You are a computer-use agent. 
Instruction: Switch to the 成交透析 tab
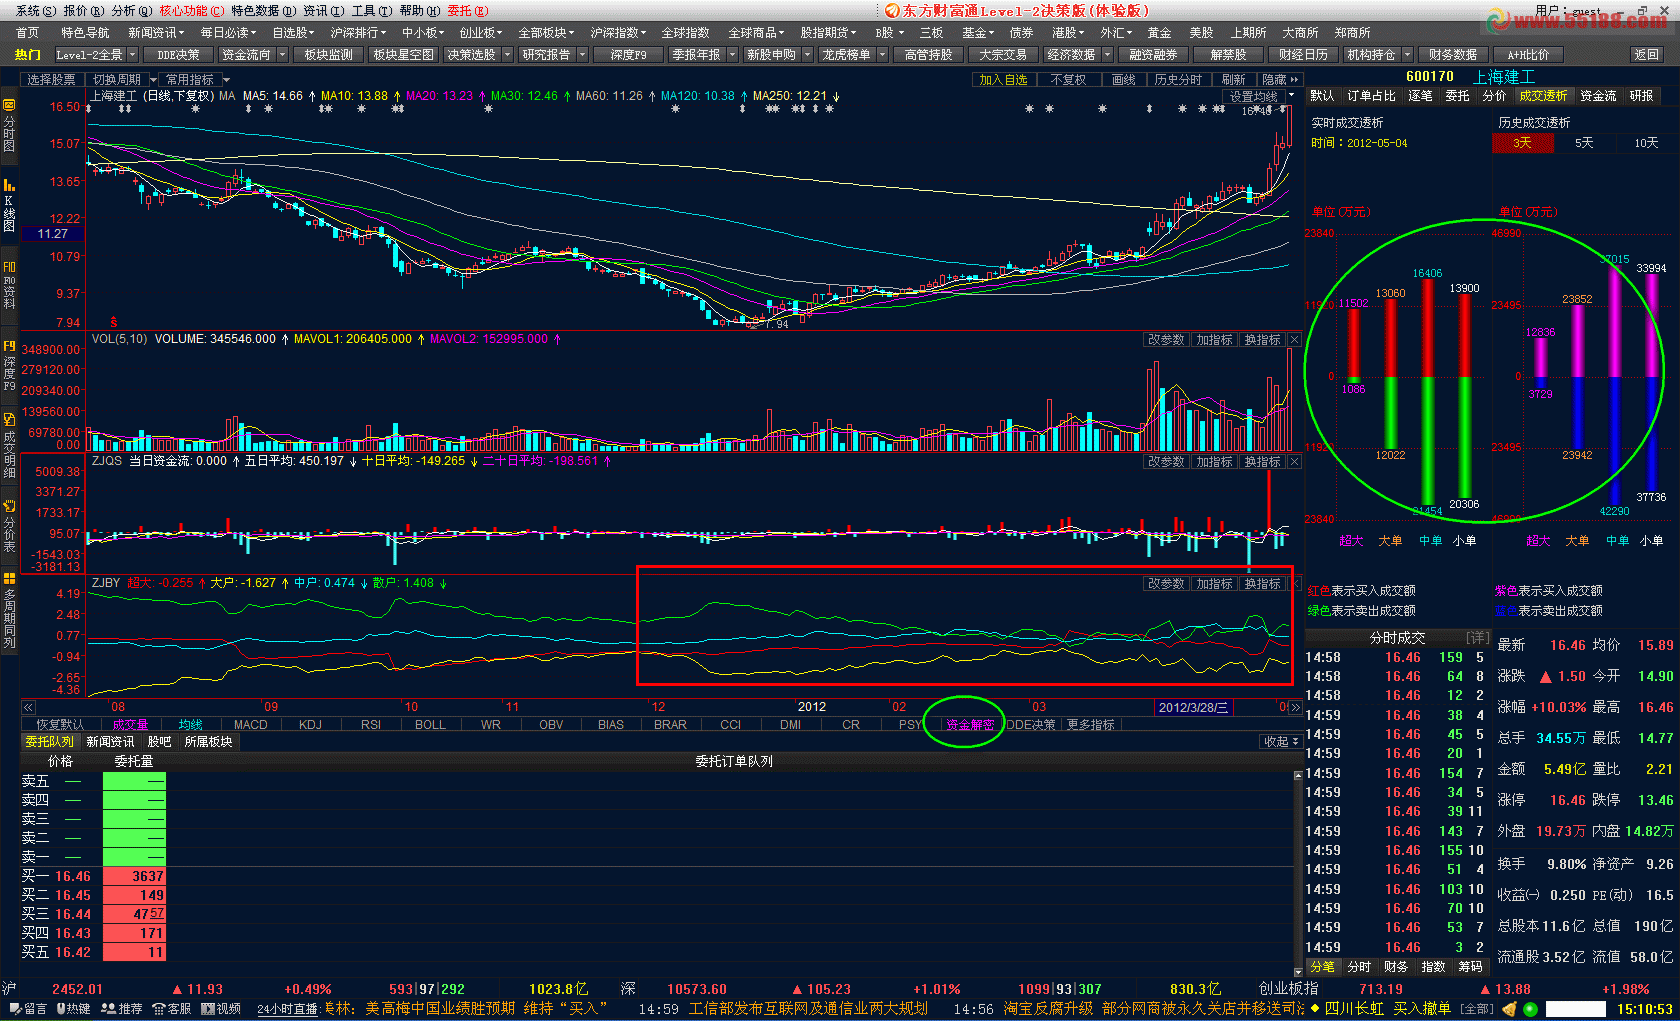[x=1543, y=96]
